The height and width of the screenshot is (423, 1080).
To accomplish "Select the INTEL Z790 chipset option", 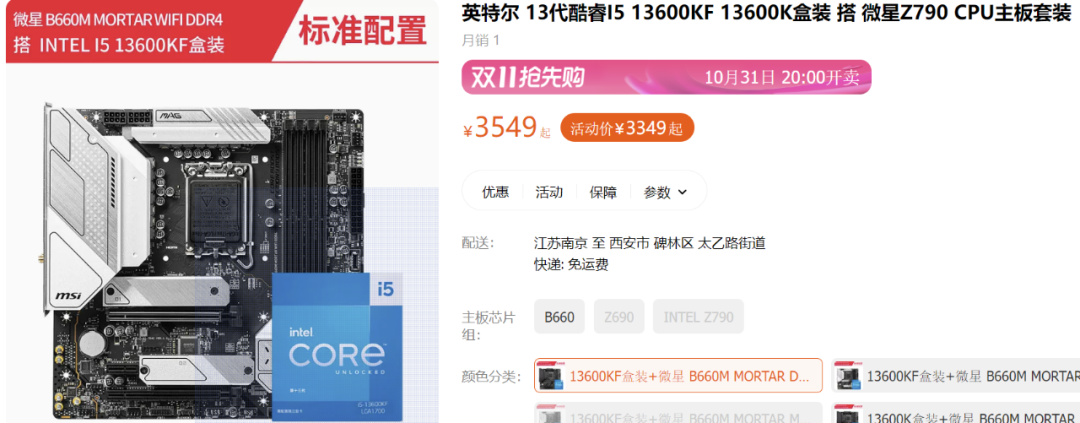I will 698,317.
